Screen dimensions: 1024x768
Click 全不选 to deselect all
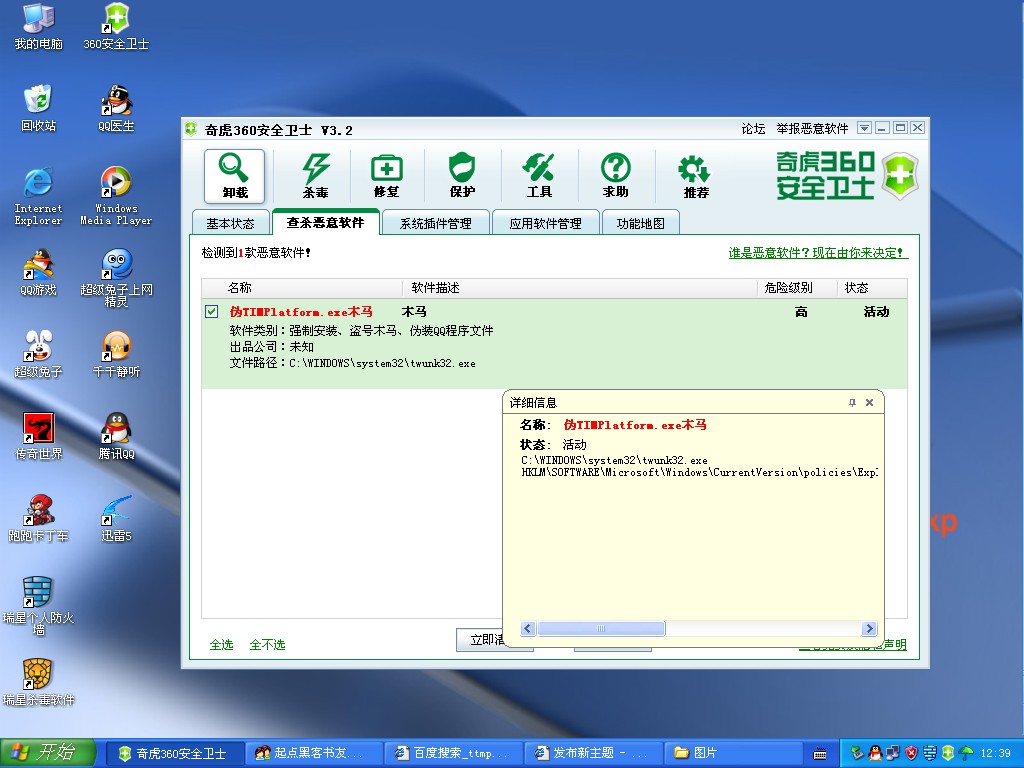267,645
